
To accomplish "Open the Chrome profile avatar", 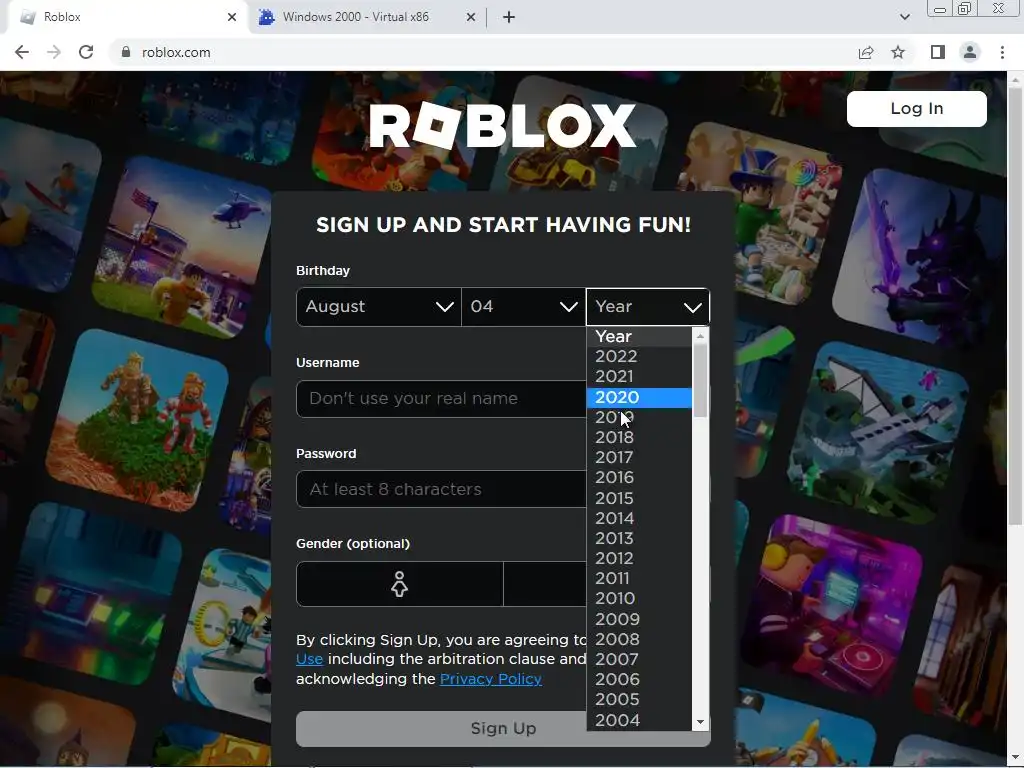I will click(970, 52).
